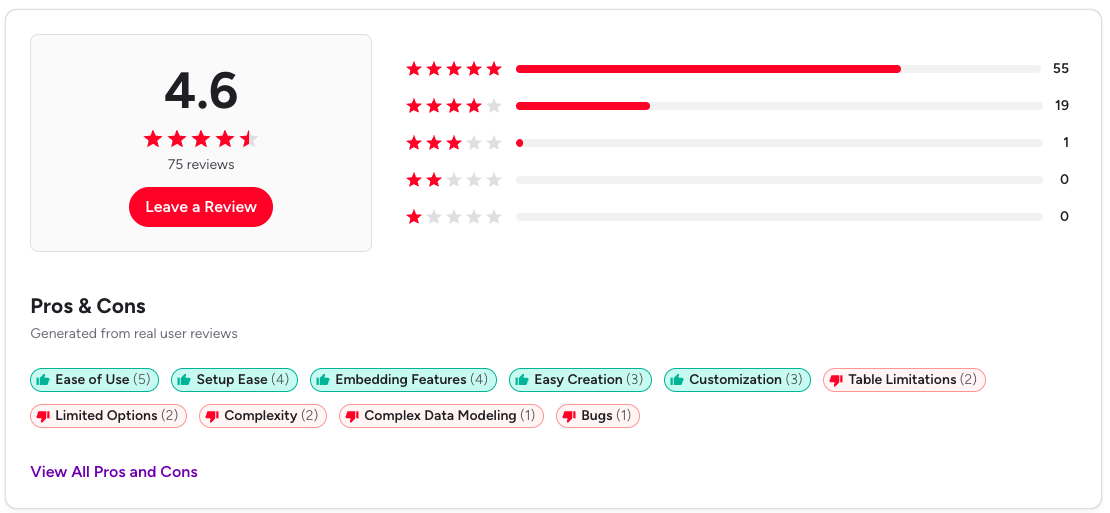Screen dimensions: 1110x513
Task: Select the three-star rating row
Action: [x=454, y=143]
